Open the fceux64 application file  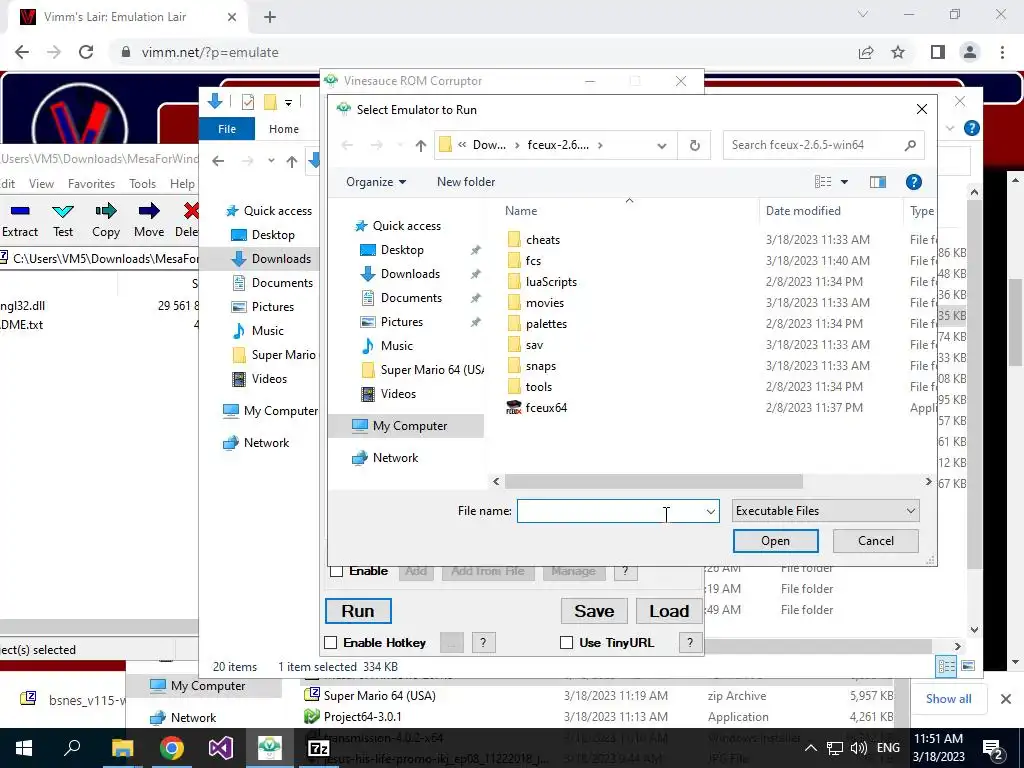pos(546,408)
